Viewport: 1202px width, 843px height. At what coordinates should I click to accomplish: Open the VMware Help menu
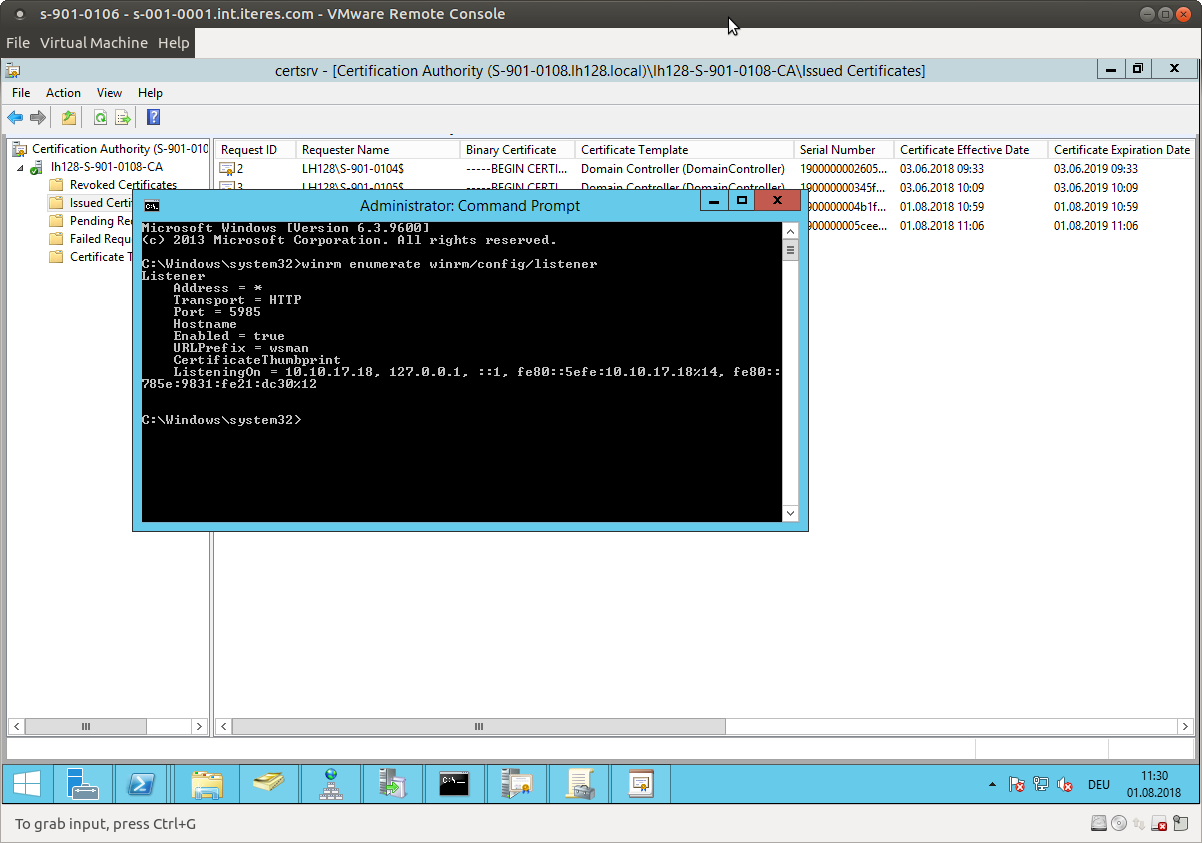(x=173, y=43)
